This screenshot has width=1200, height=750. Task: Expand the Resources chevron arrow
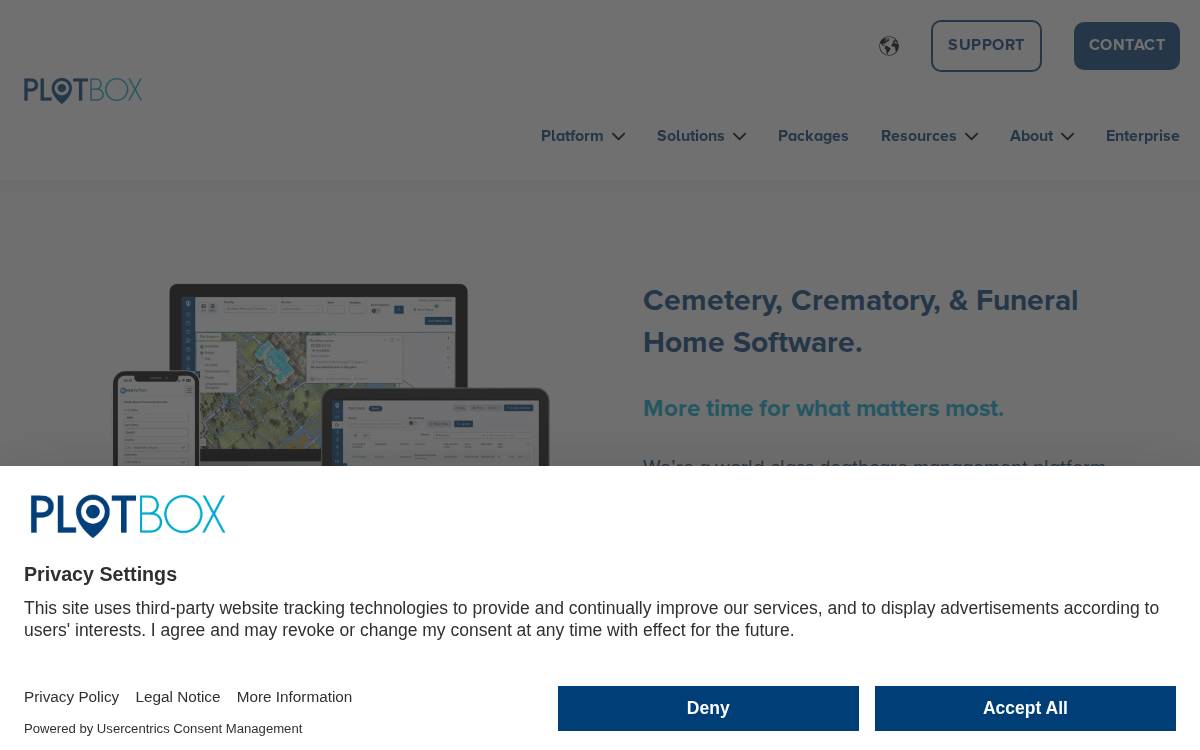pyautogui.click(x=971, y=137)
